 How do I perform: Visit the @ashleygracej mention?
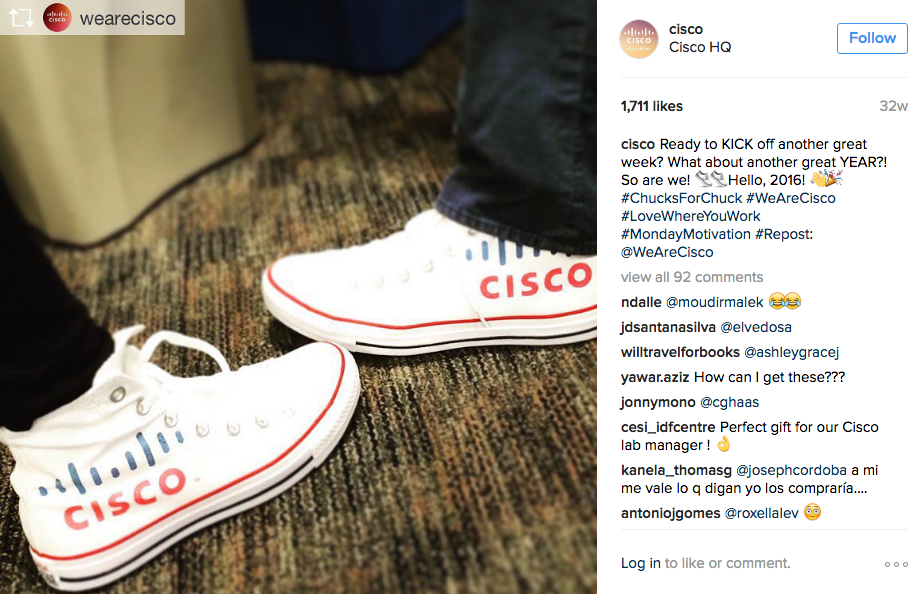click(791, 352)
